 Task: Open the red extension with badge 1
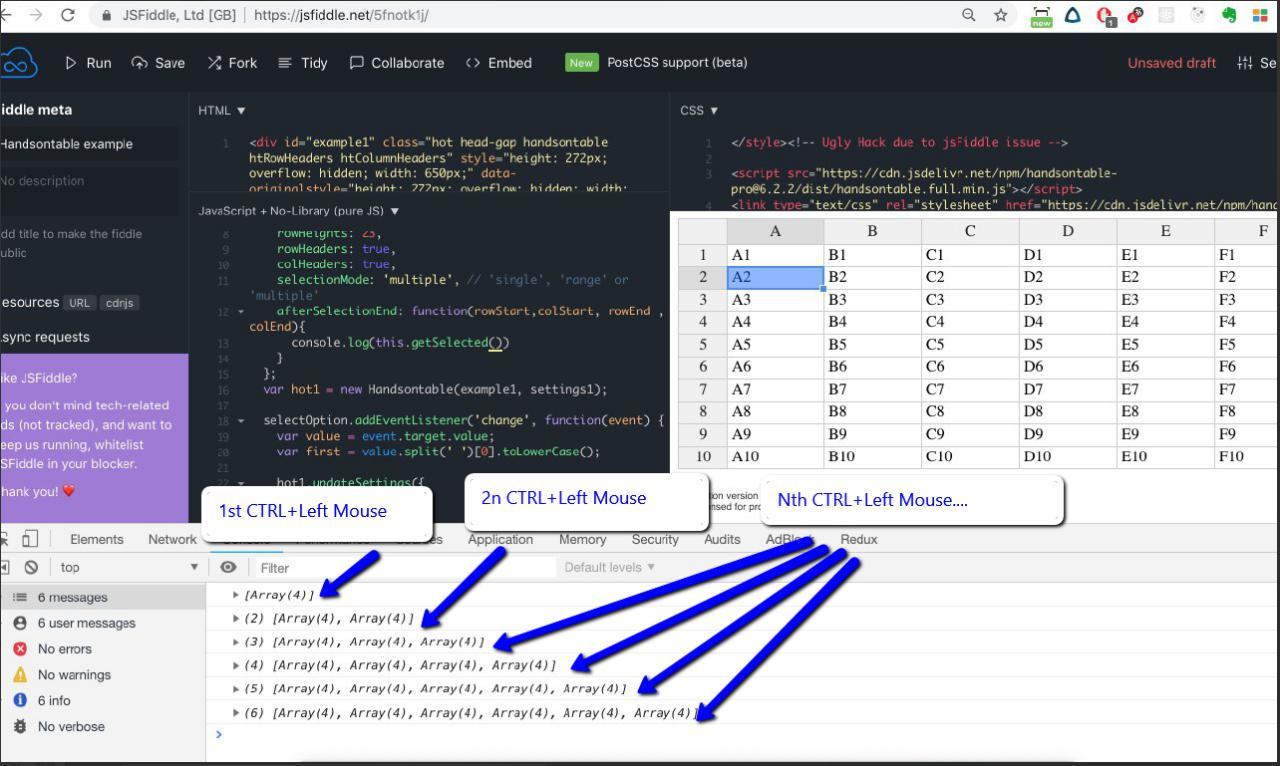1105,16
